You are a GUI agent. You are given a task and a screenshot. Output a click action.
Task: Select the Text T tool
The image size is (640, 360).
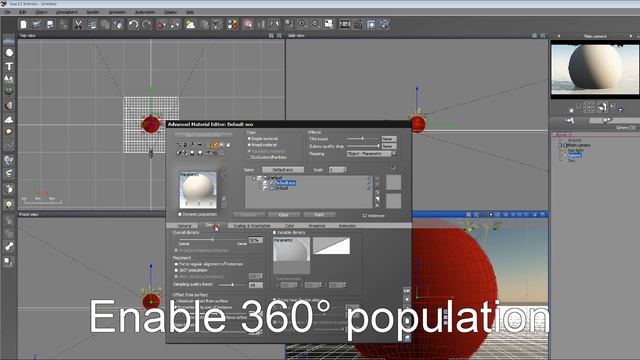[x=9, y=66]
